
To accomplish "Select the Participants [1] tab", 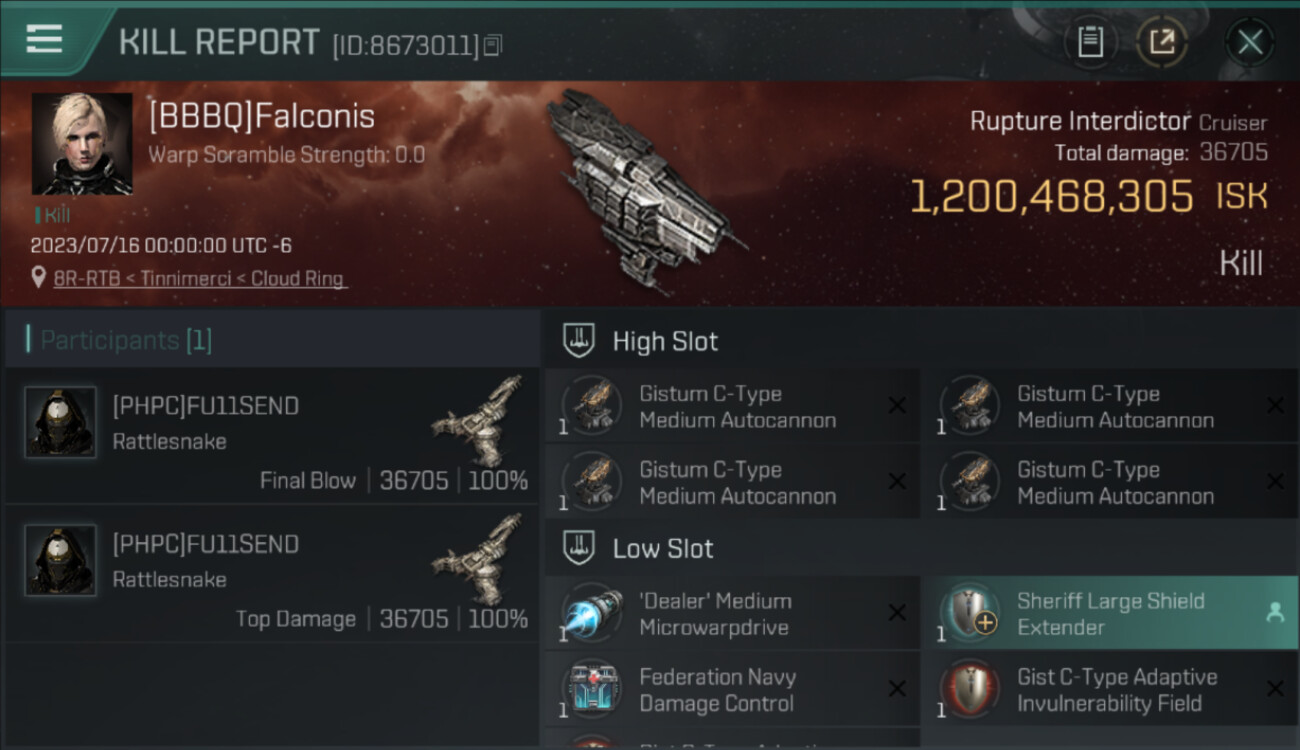I will (126, 340).
